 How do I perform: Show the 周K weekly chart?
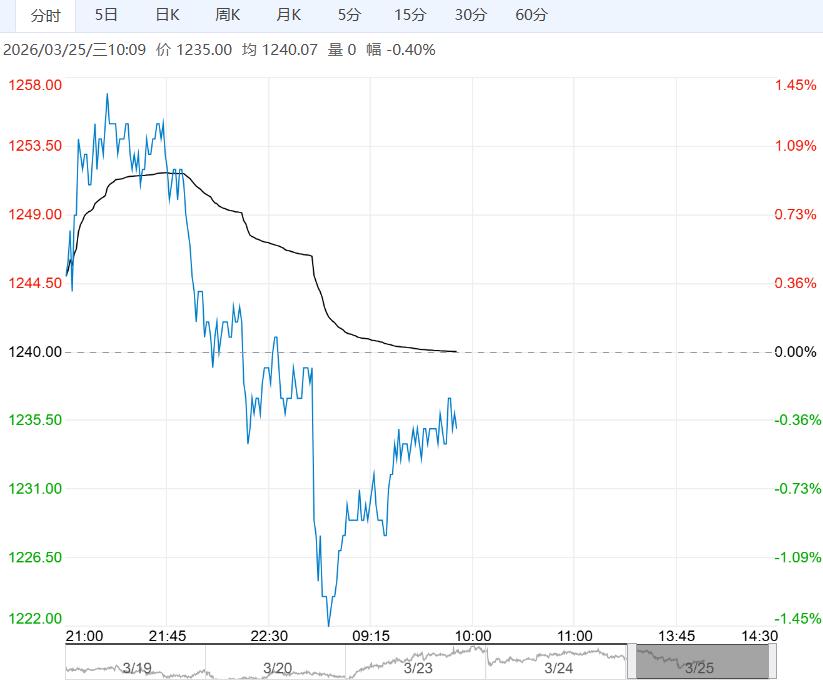click(x=228, y=15)
